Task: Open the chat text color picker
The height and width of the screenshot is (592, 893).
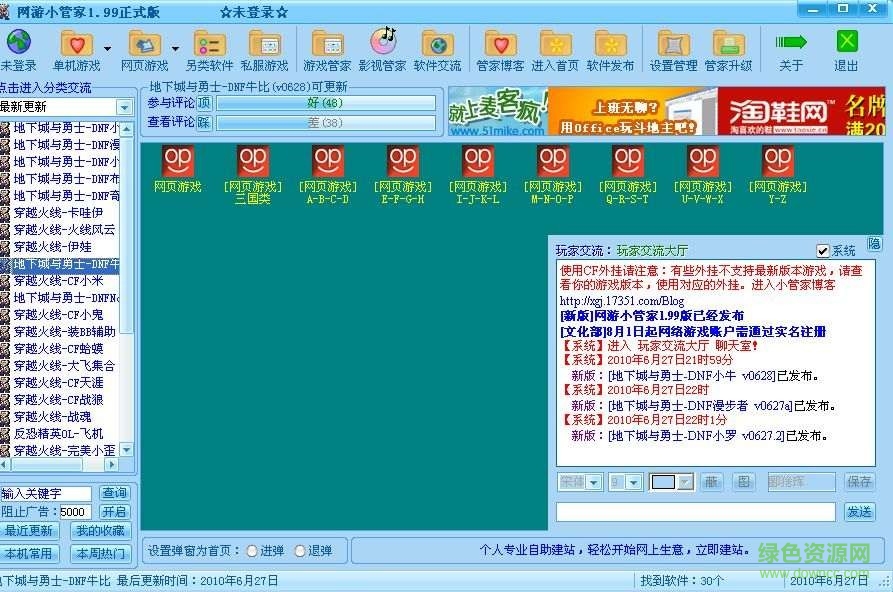Action: click(x=671, y=482)
